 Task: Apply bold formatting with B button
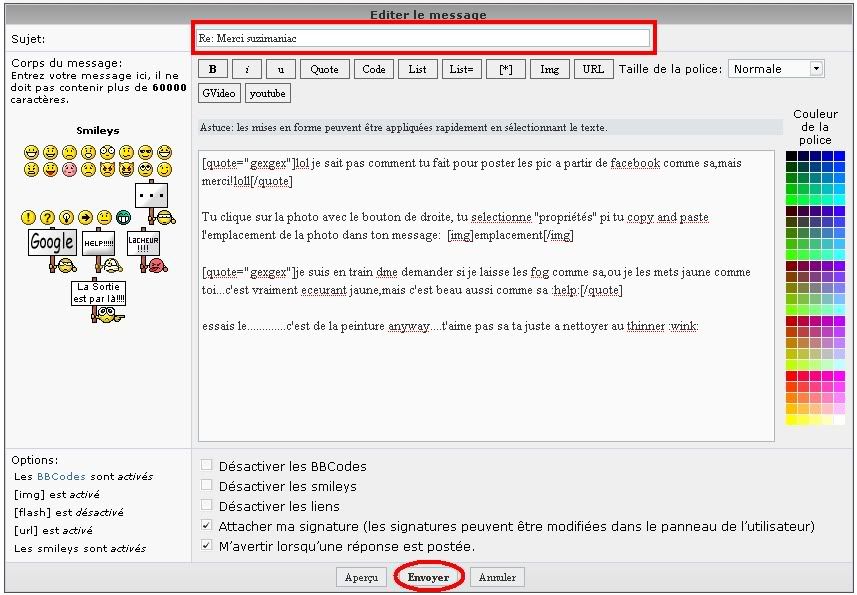click(x=213, y=69)
